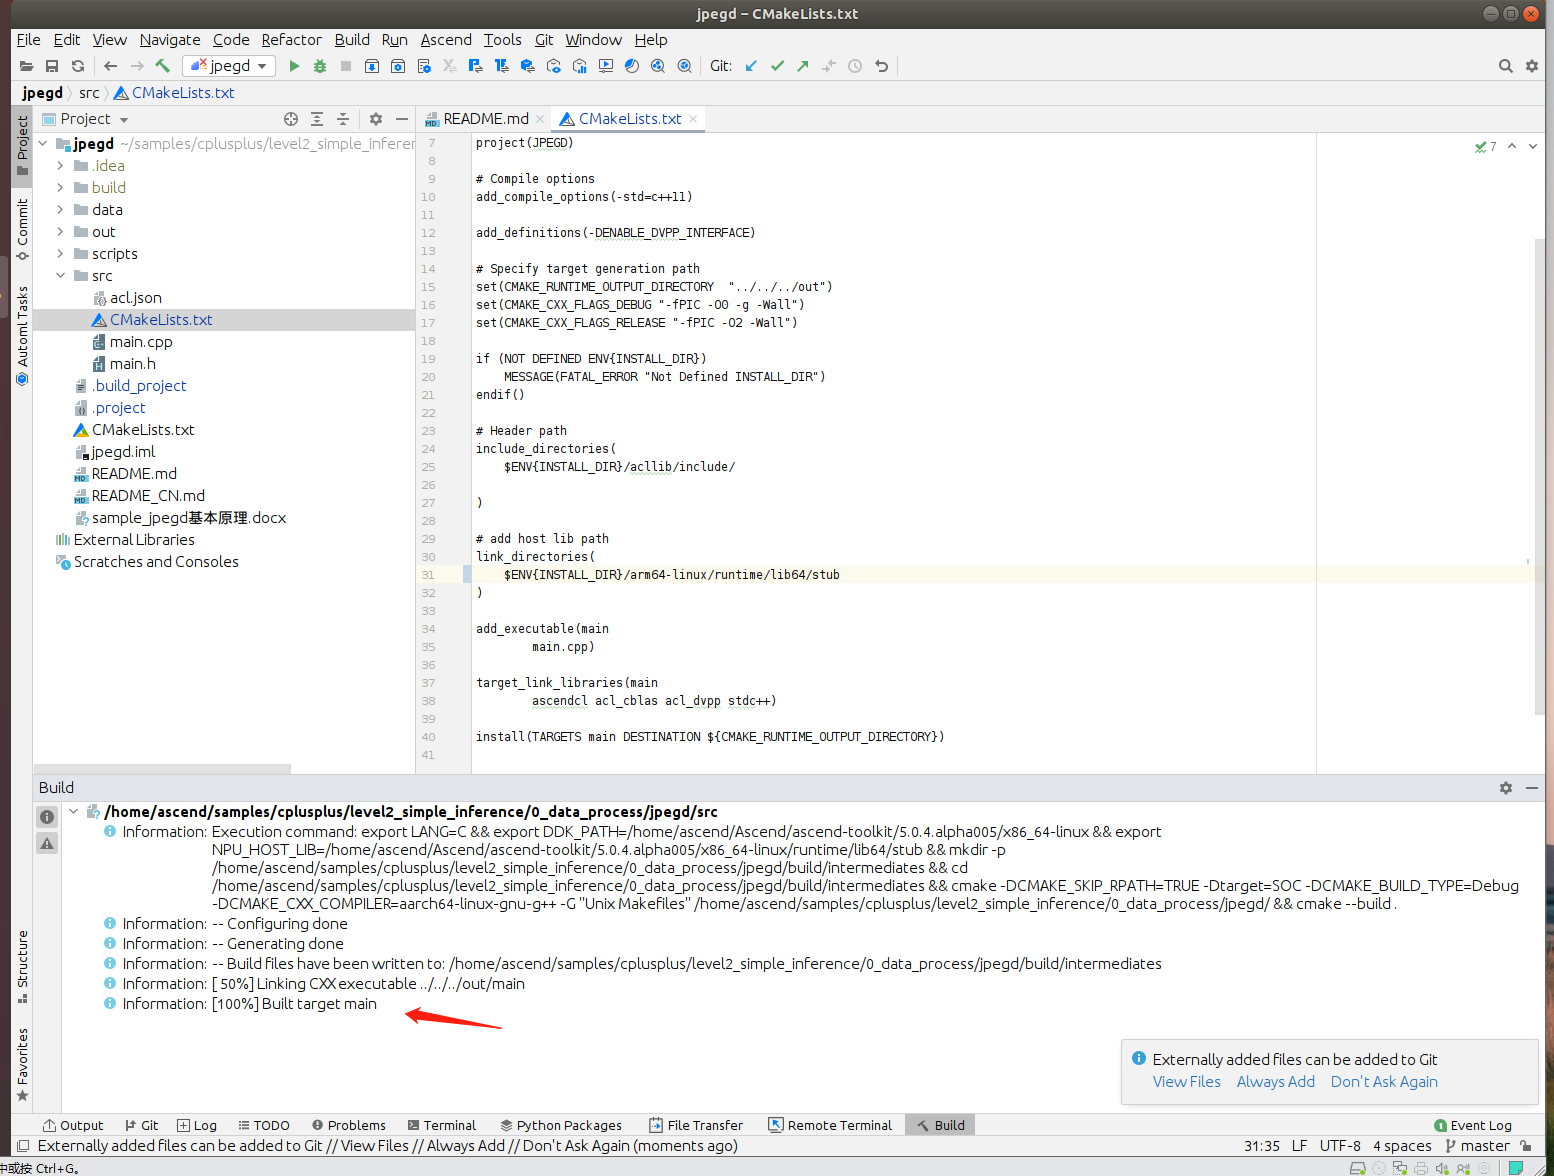This screenshot has width=1554, height=1176.
Task: Open IDE settings gear in main toolbar
Action: pyautogui.click(x=1531, y=66)
